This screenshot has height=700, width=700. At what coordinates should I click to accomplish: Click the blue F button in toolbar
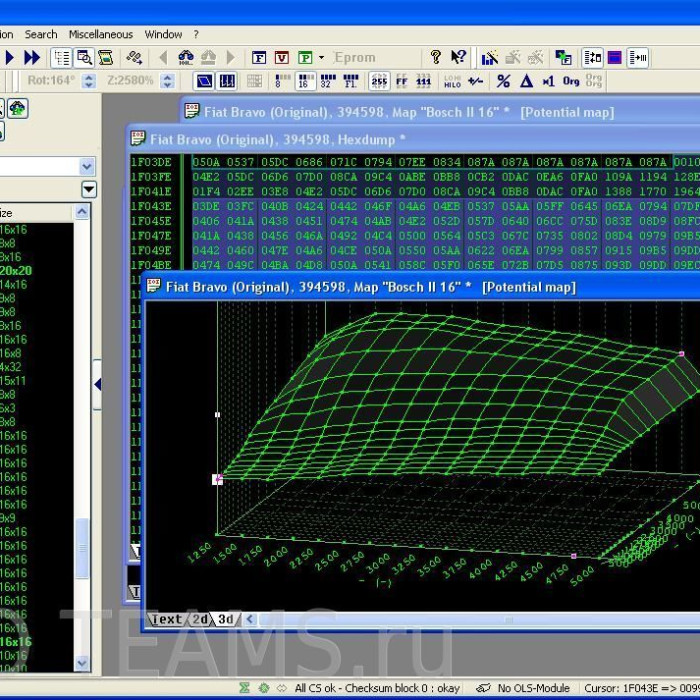tap(259, 57)
